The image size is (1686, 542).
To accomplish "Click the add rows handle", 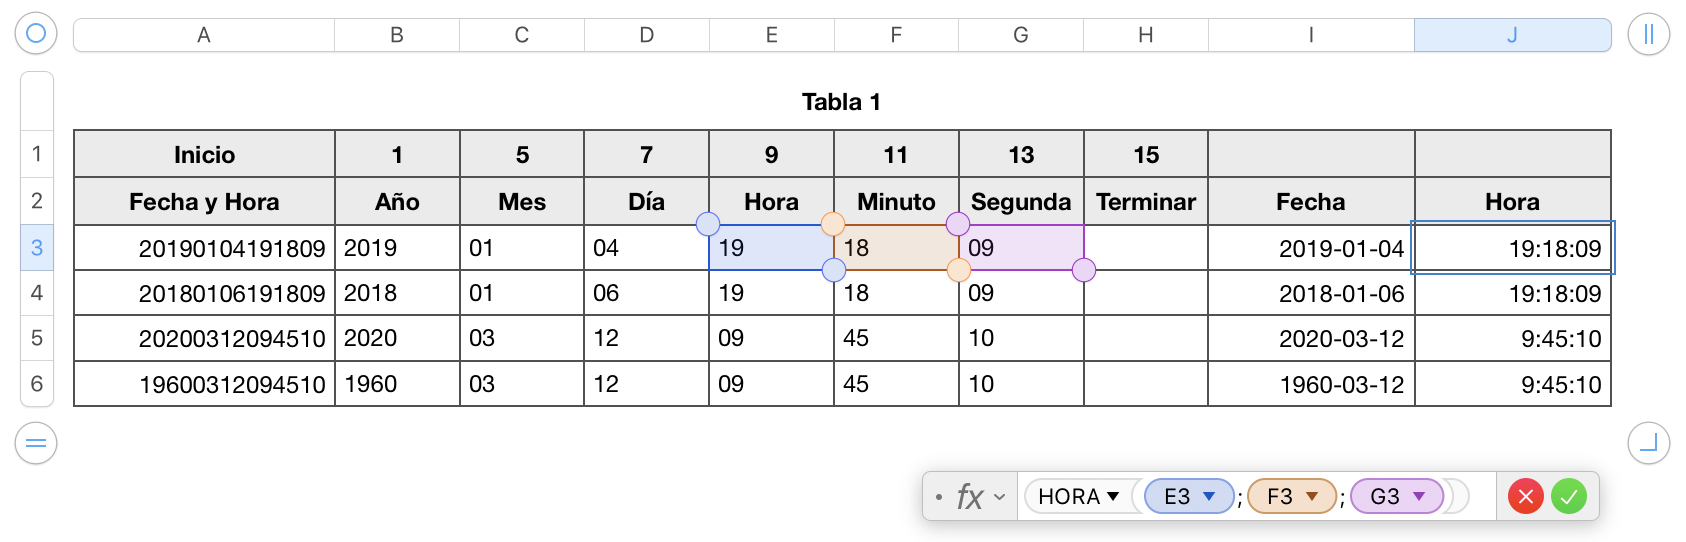I will [36, 443].
